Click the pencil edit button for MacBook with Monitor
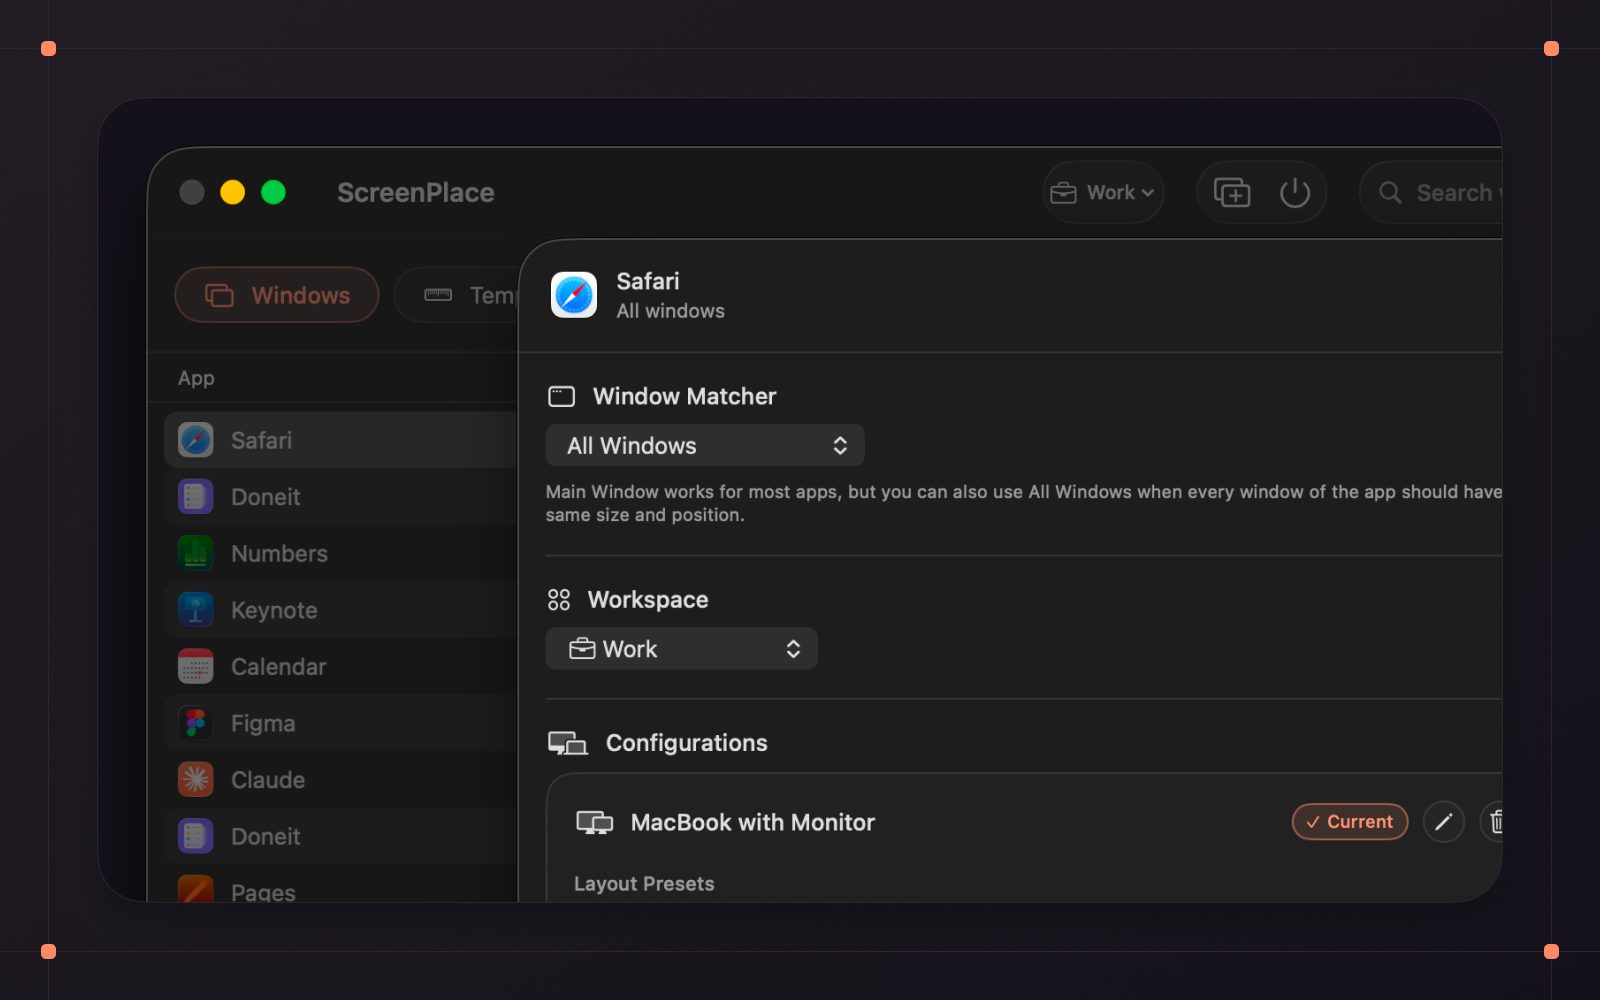Image resolution: width=1600 pixels, height=1000 pixels. (x=1444, y=822)
